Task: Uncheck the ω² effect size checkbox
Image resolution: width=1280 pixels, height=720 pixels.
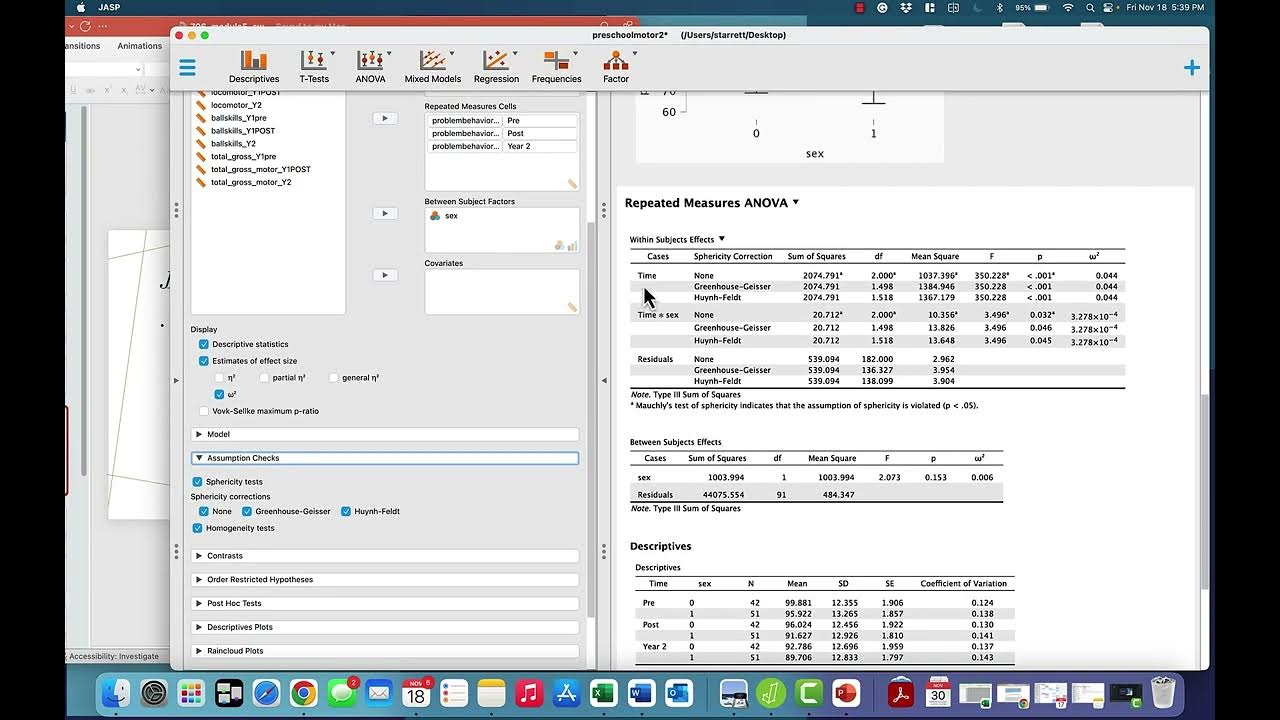Action: click(220, 394)
